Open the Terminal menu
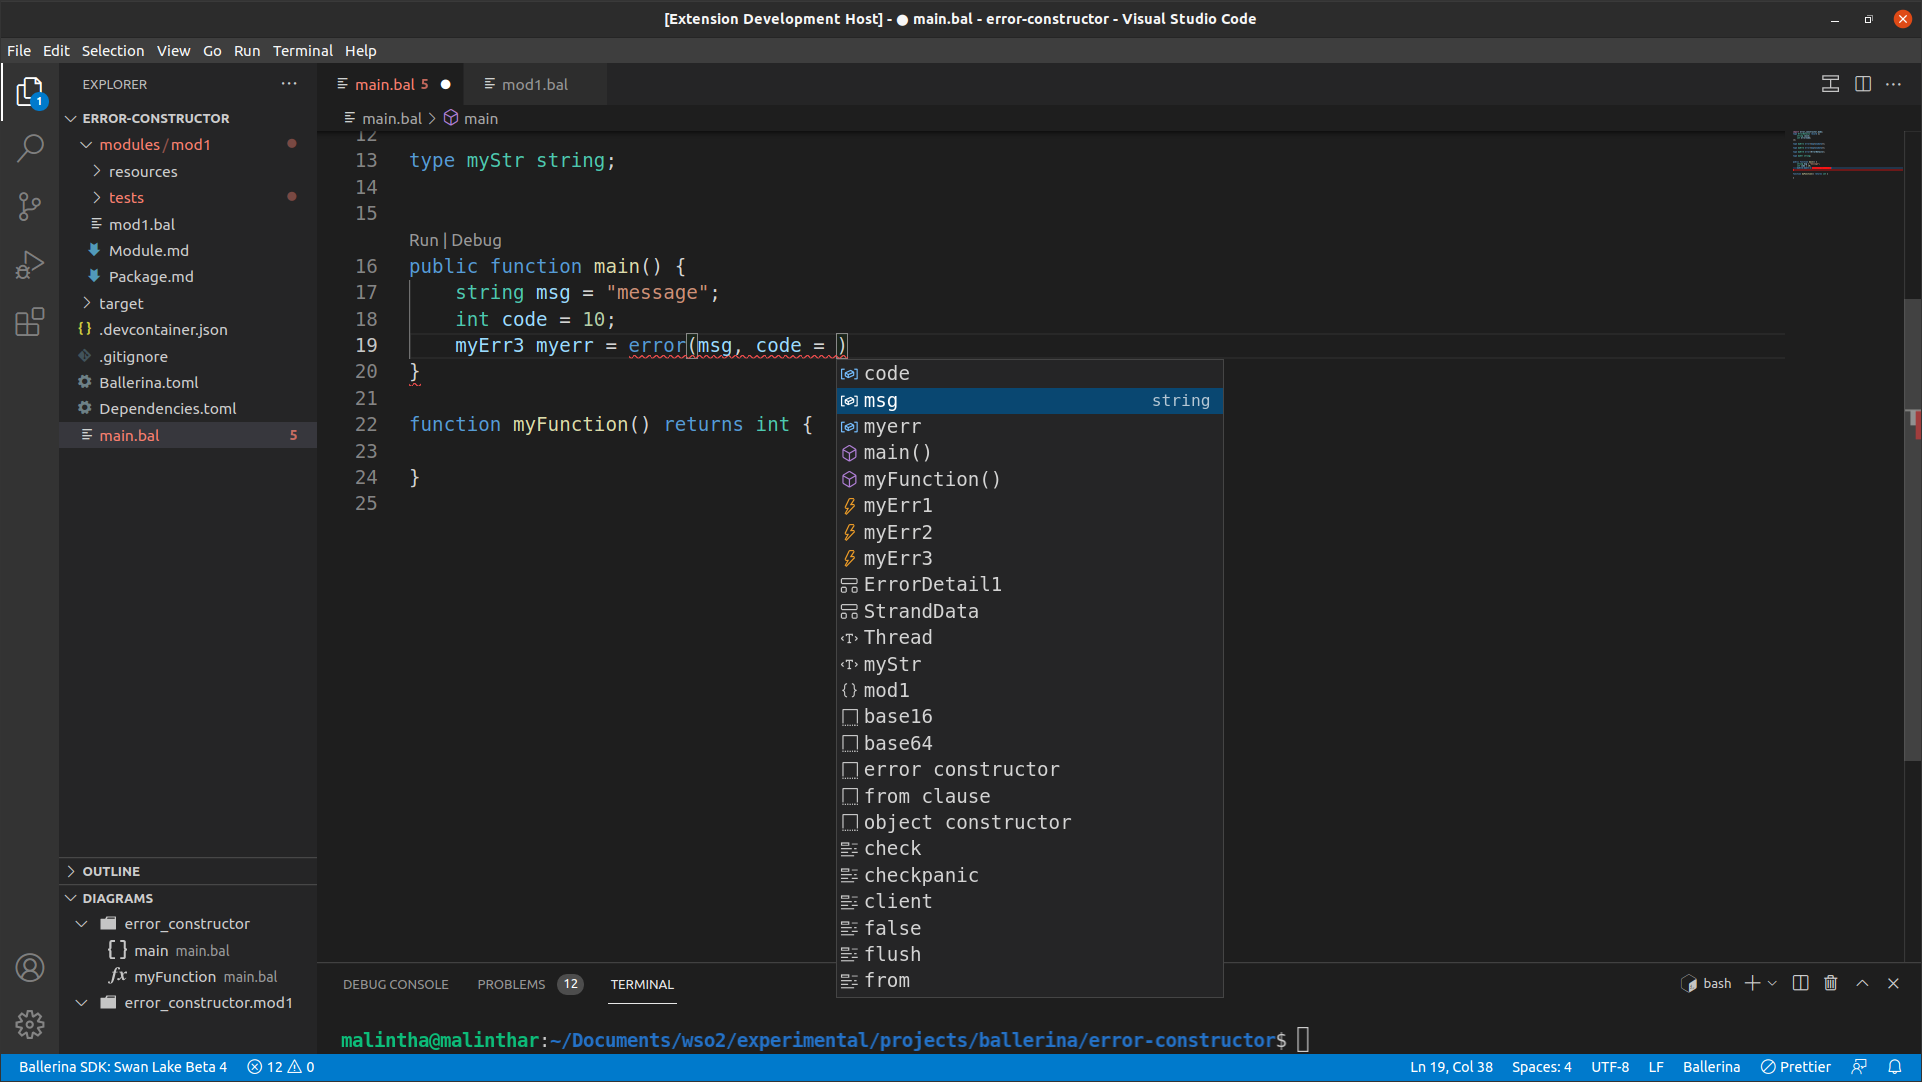The height and width of the screenshot is (1082, 1922). (302, 50)
